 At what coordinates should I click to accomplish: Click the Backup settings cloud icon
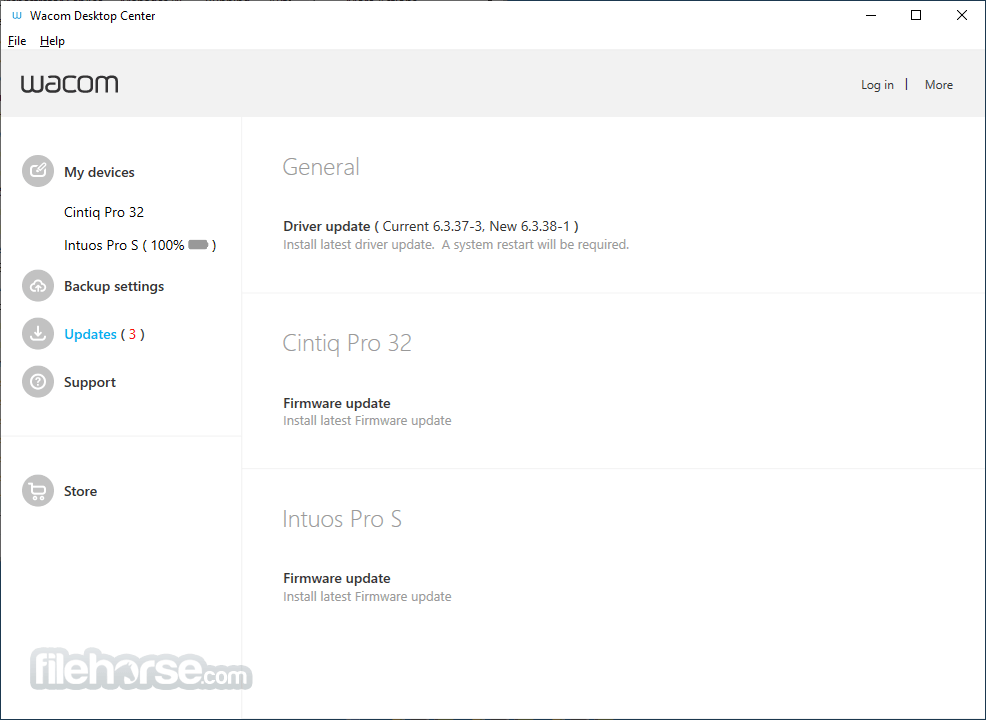(38, 285)
